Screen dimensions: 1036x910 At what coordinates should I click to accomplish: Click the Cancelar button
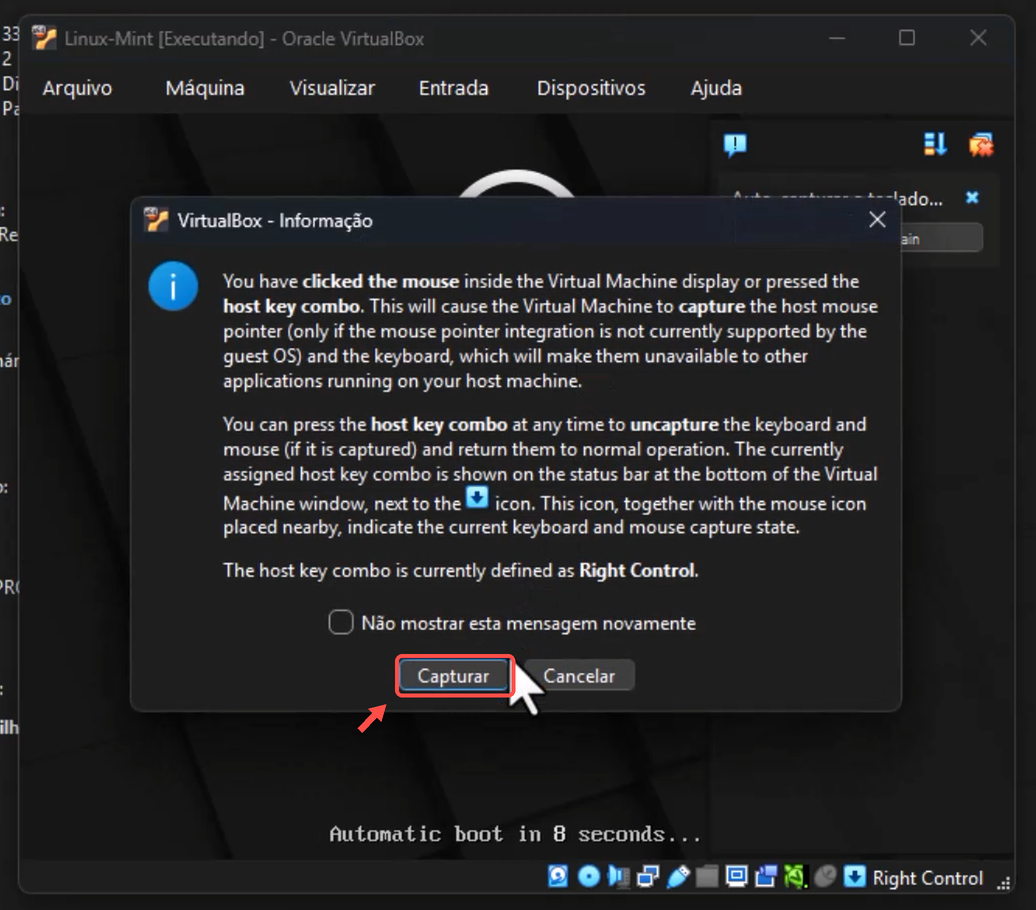pyautogui.click(x=579, y=675)
